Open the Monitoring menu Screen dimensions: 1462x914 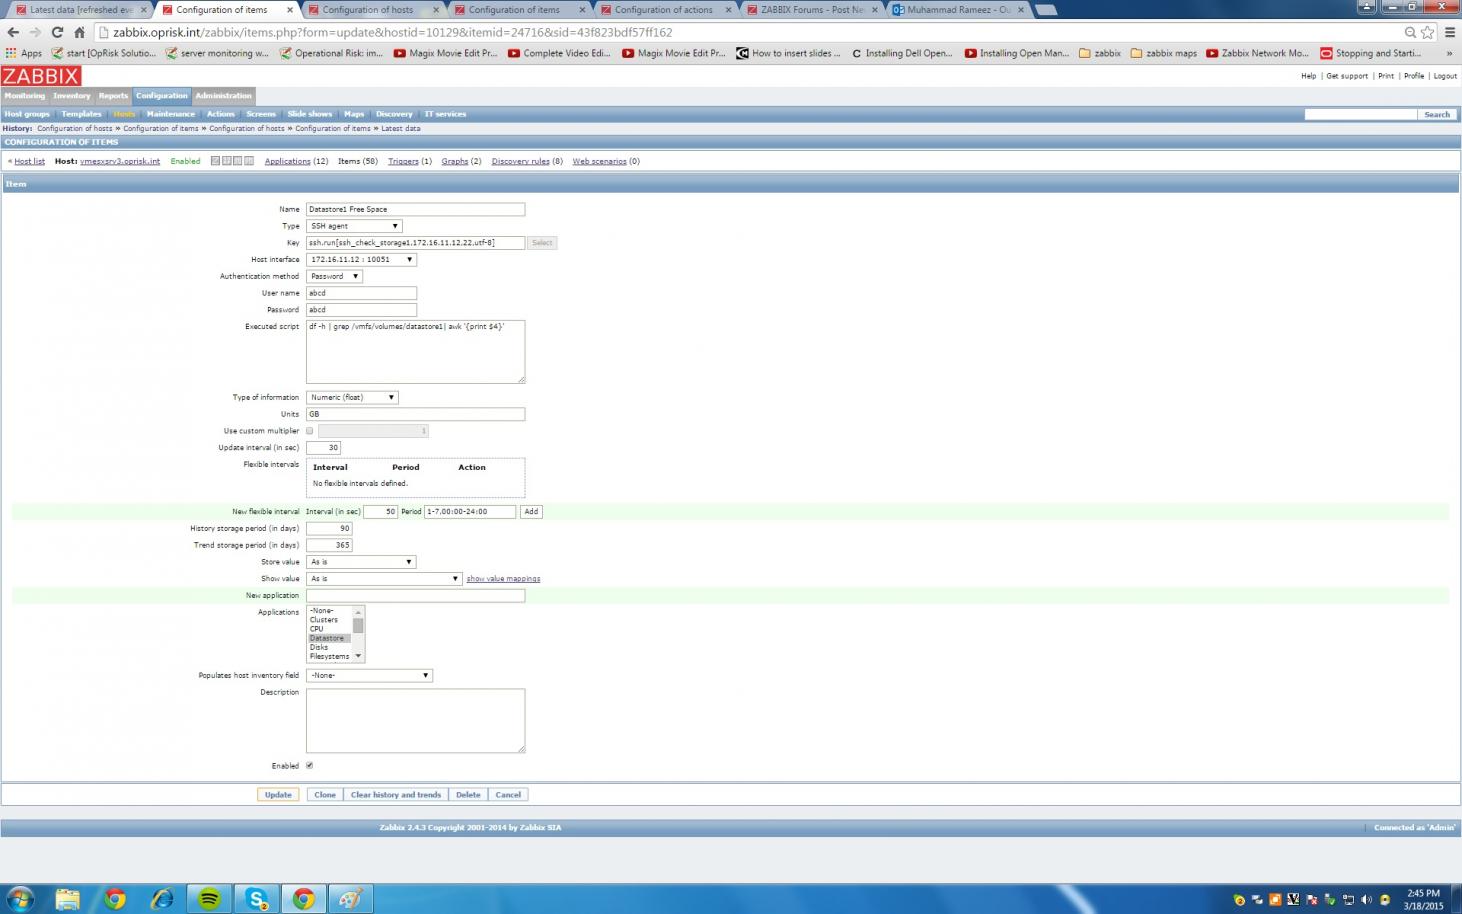pos(24,96)
